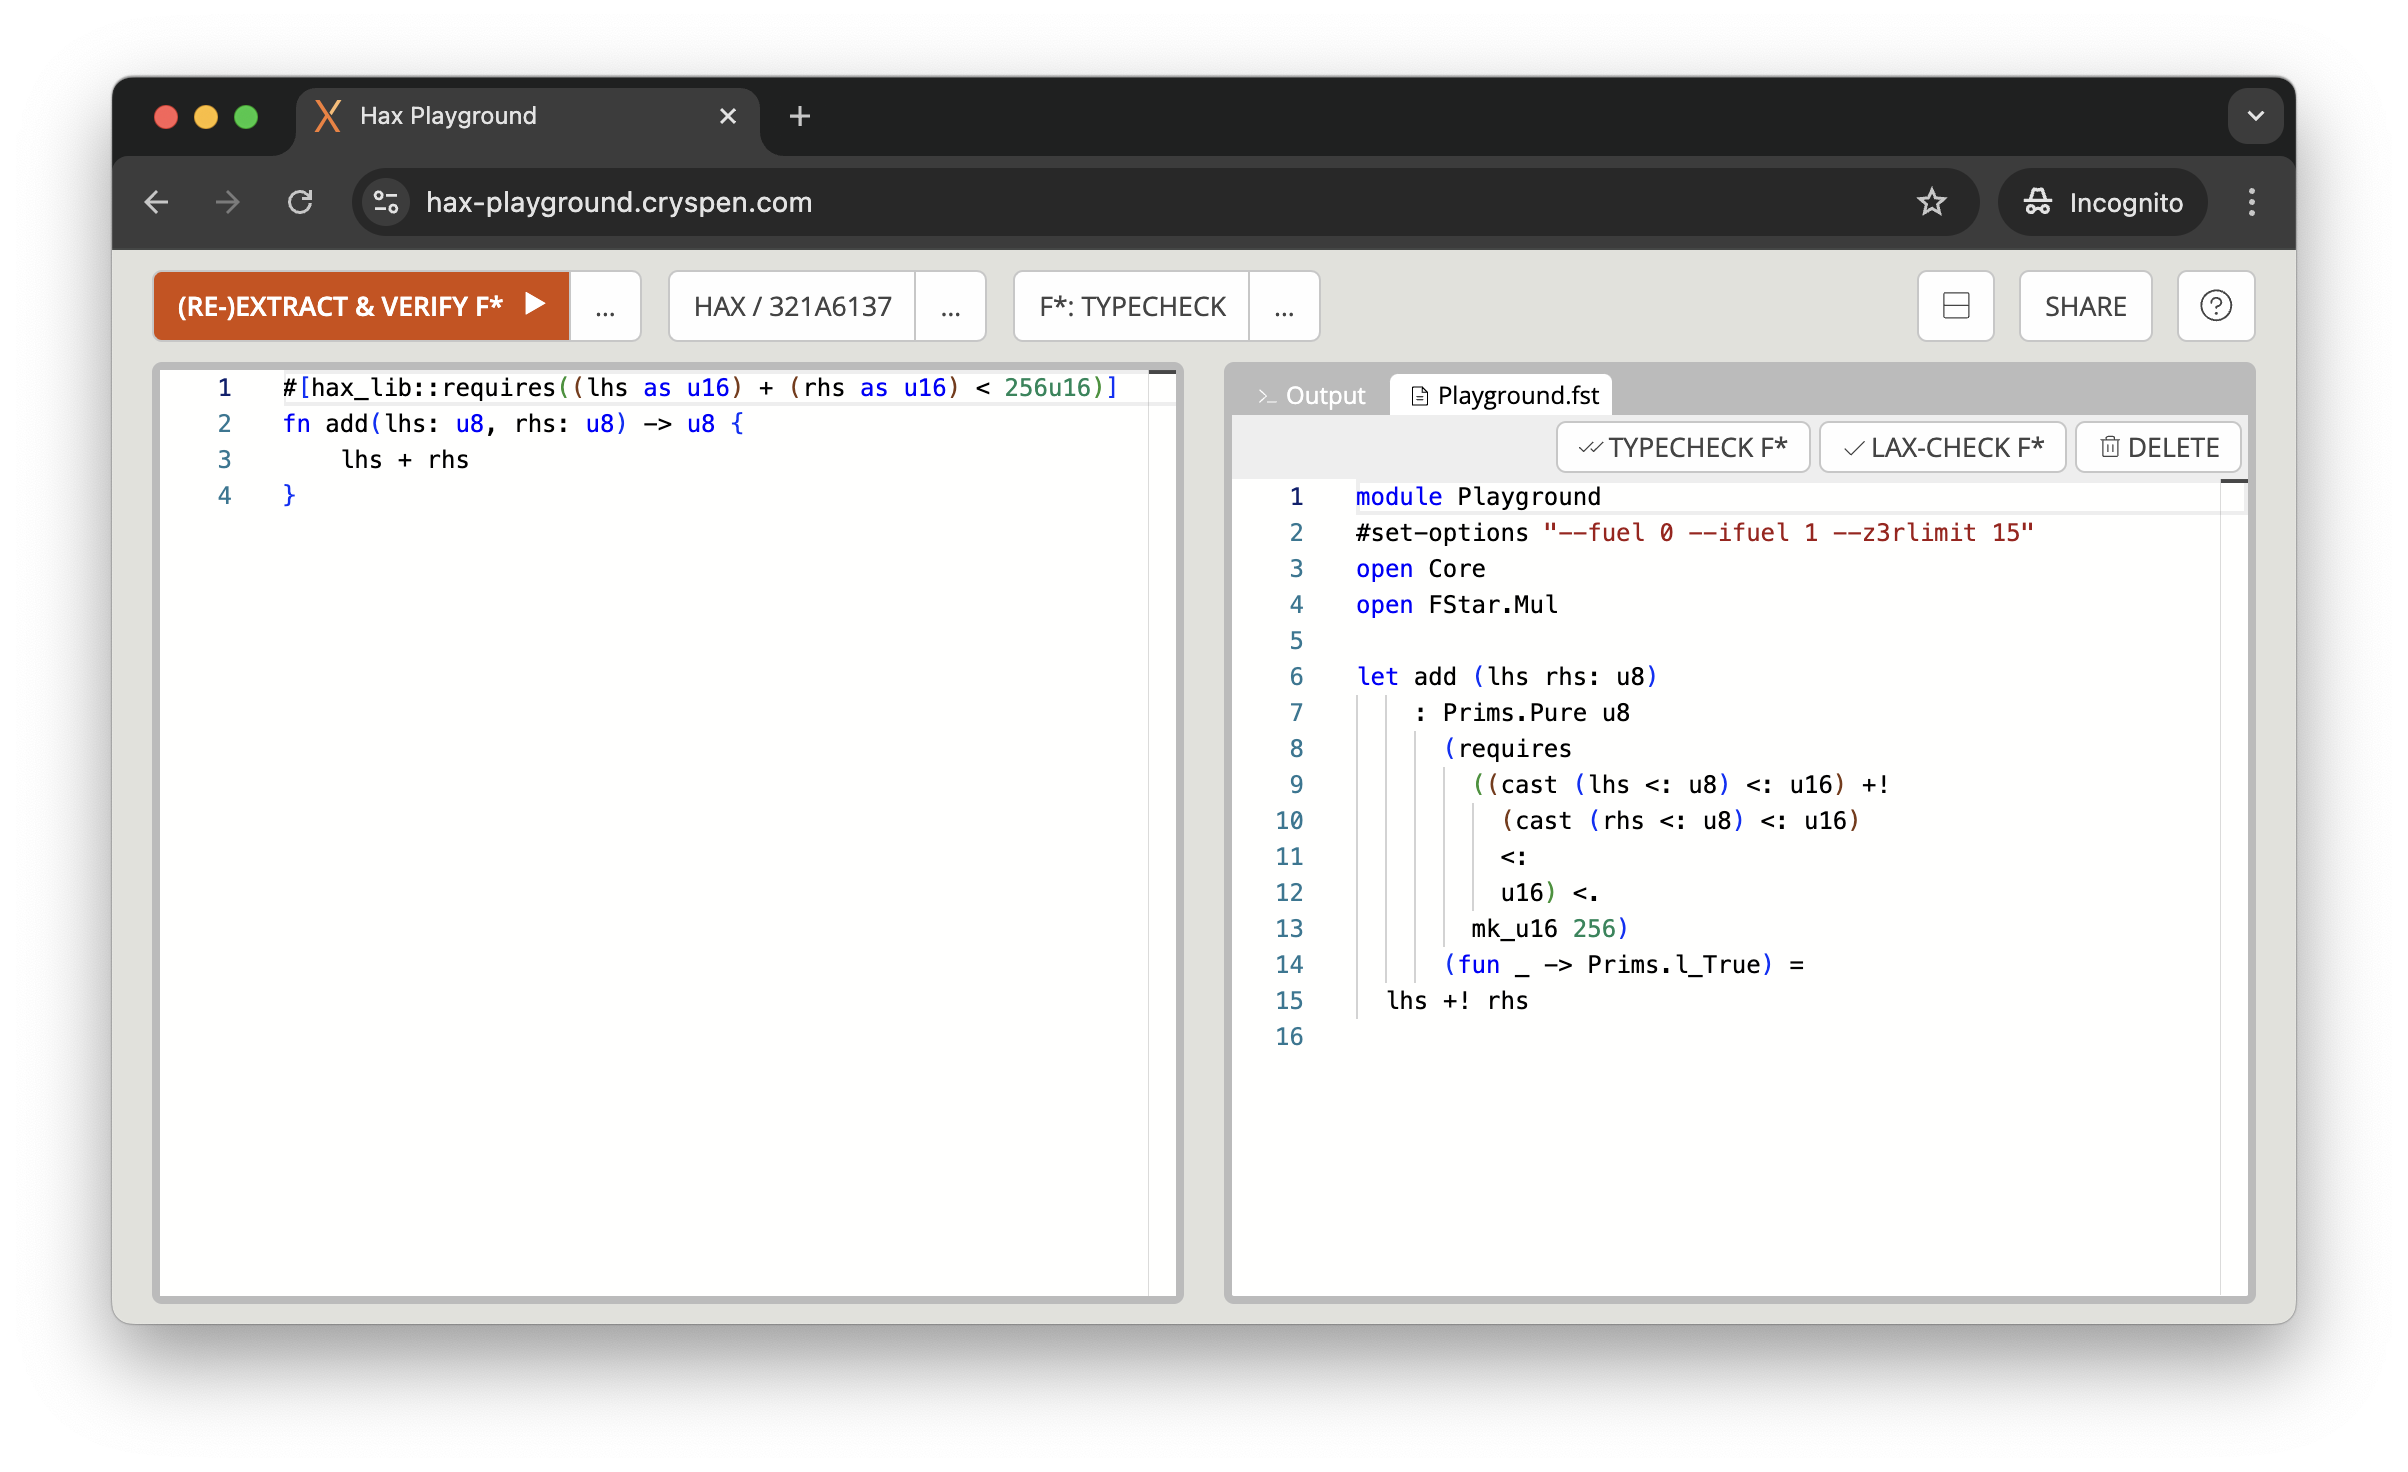Click the help question mark icon
2408x1472 pixels.
pyautogui.click(x=2215, y=306)
